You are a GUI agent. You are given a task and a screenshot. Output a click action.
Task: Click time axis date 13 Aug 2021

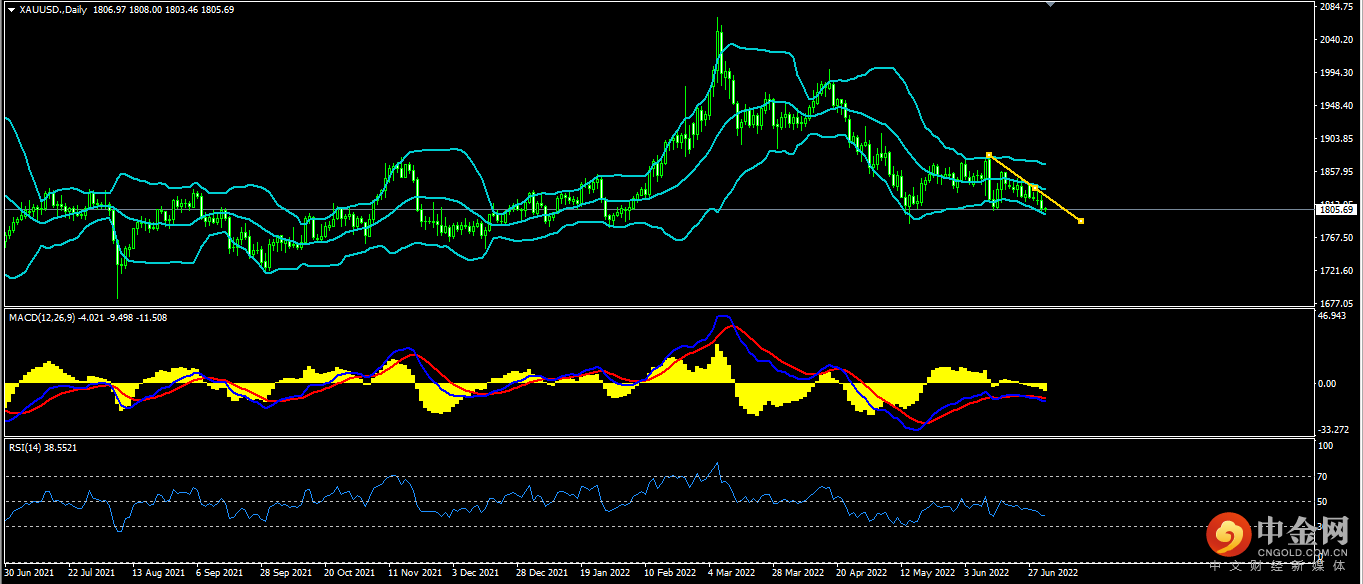tap(158, 574)
